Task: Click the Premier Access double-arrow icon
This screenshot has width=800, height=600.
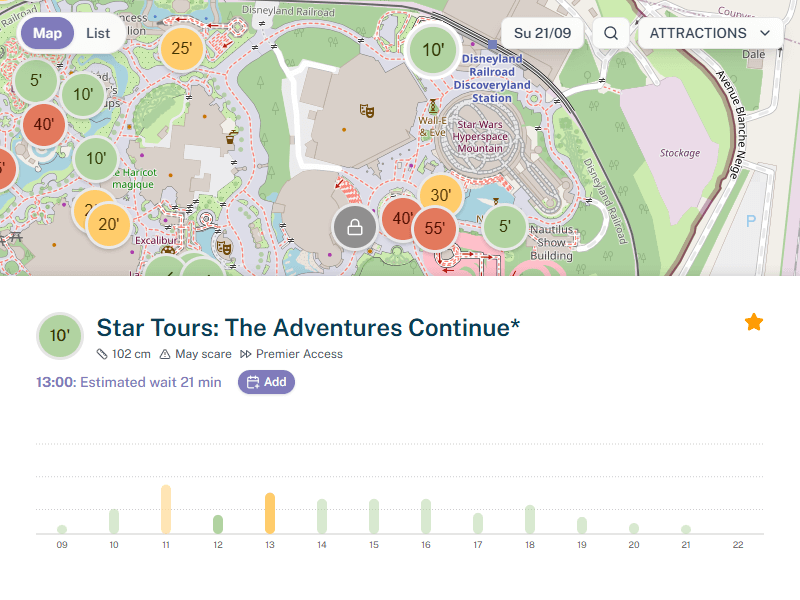Action: pyautogui.click(x=246, y=354)
